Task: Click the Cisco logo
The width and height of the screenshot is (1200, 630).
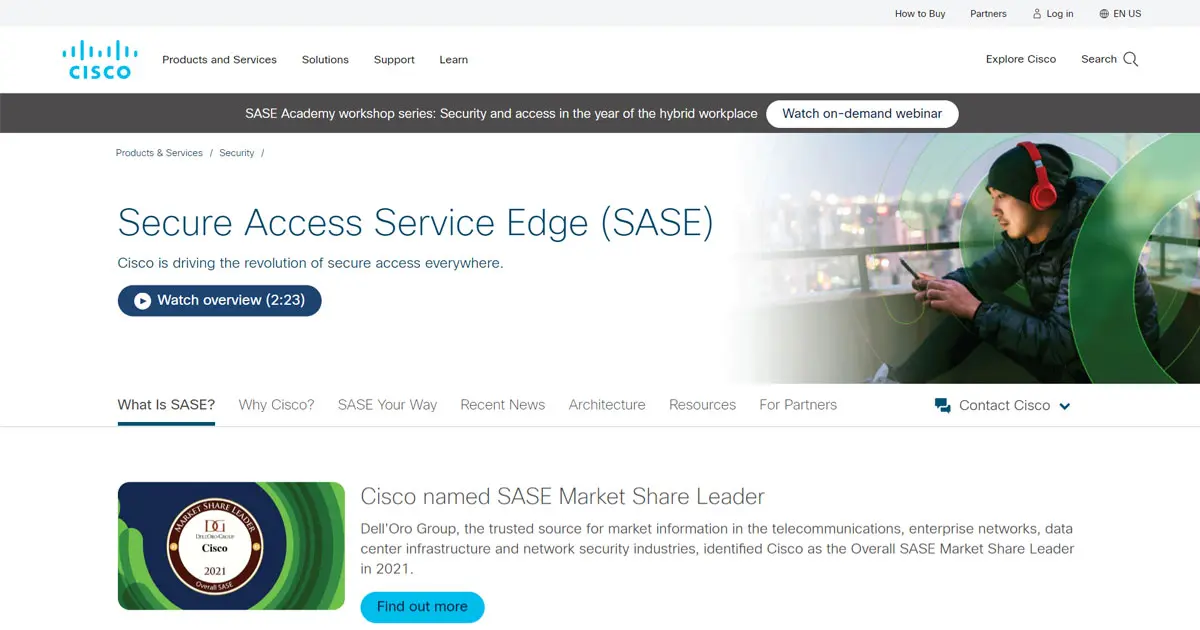Action: point(100,60)
